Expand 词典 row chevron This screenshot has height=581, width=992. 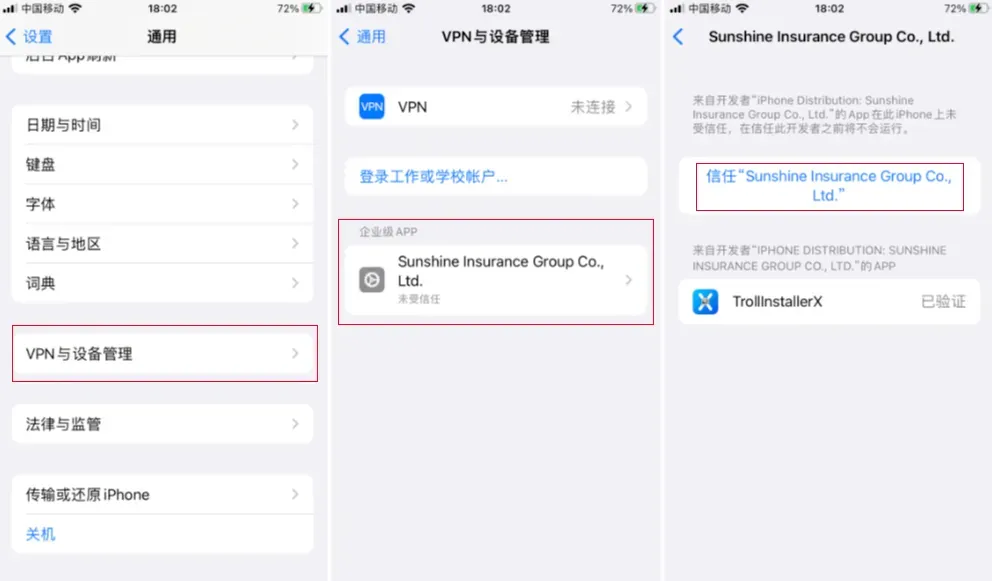click(x=295, y=283)
